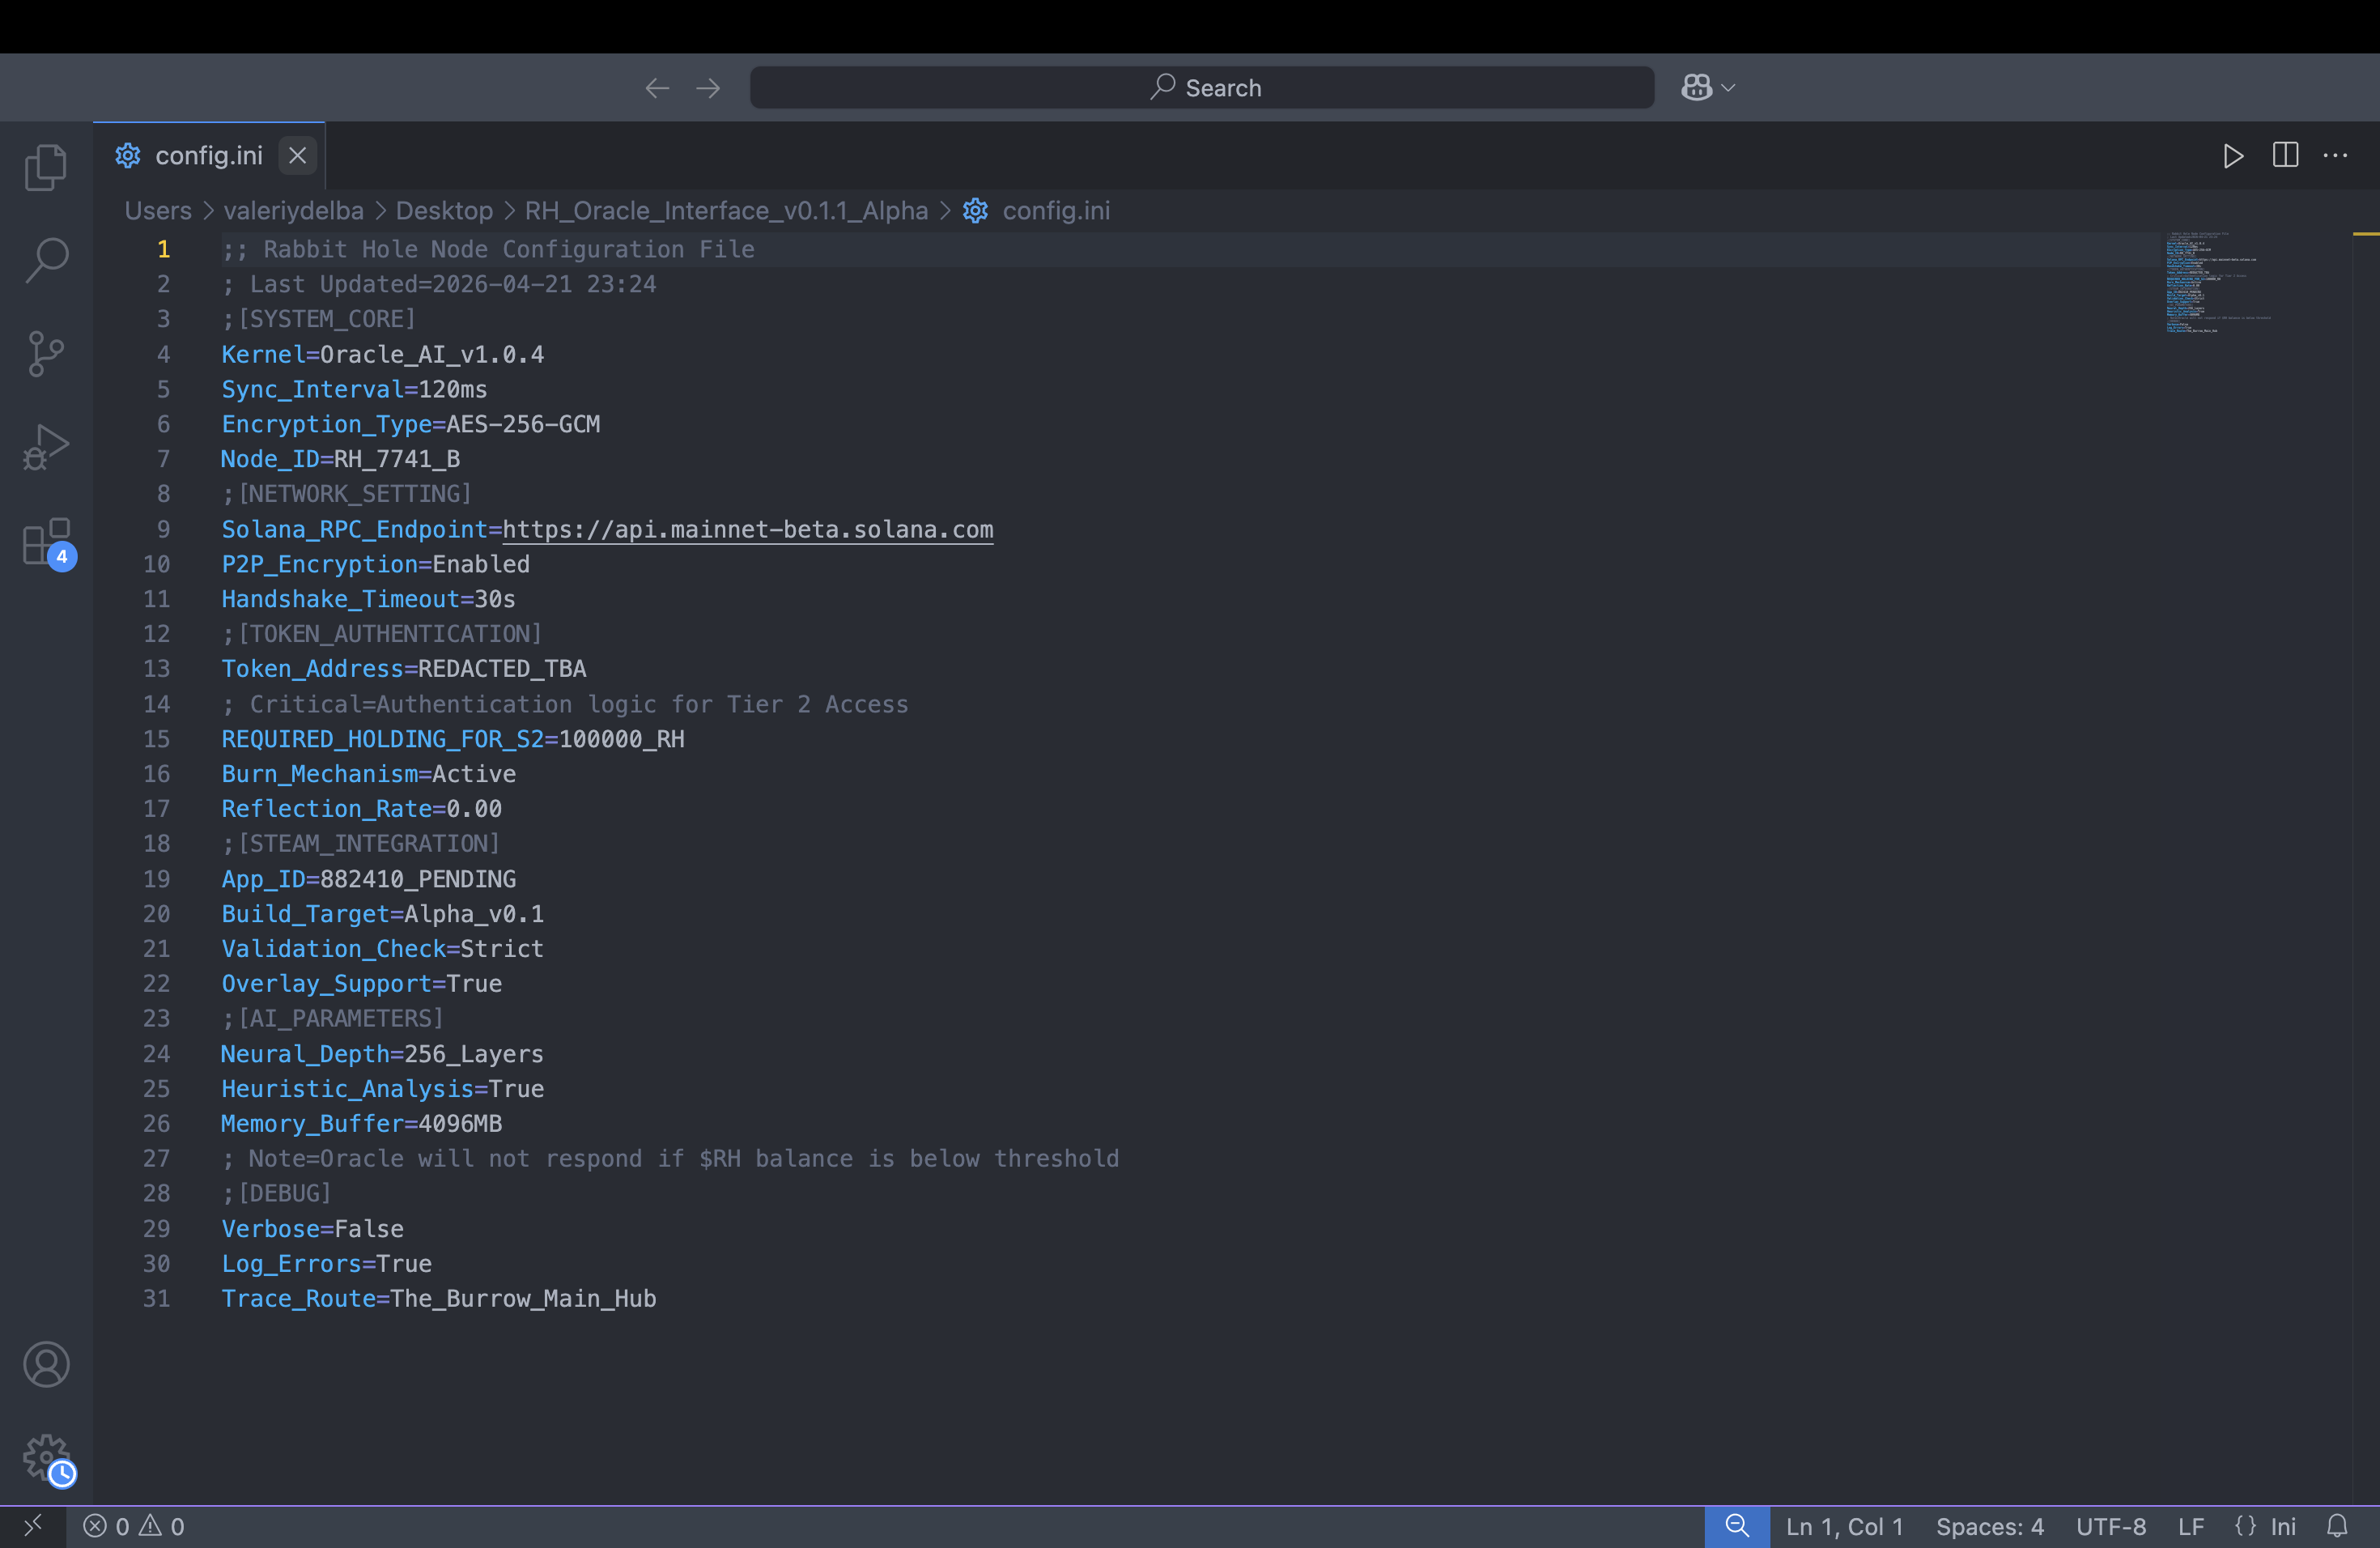The height and width of the screenshot is (1548, 2380).
Task: Click the zoom magnifier status bar item
Action: click(1737, 1526)
